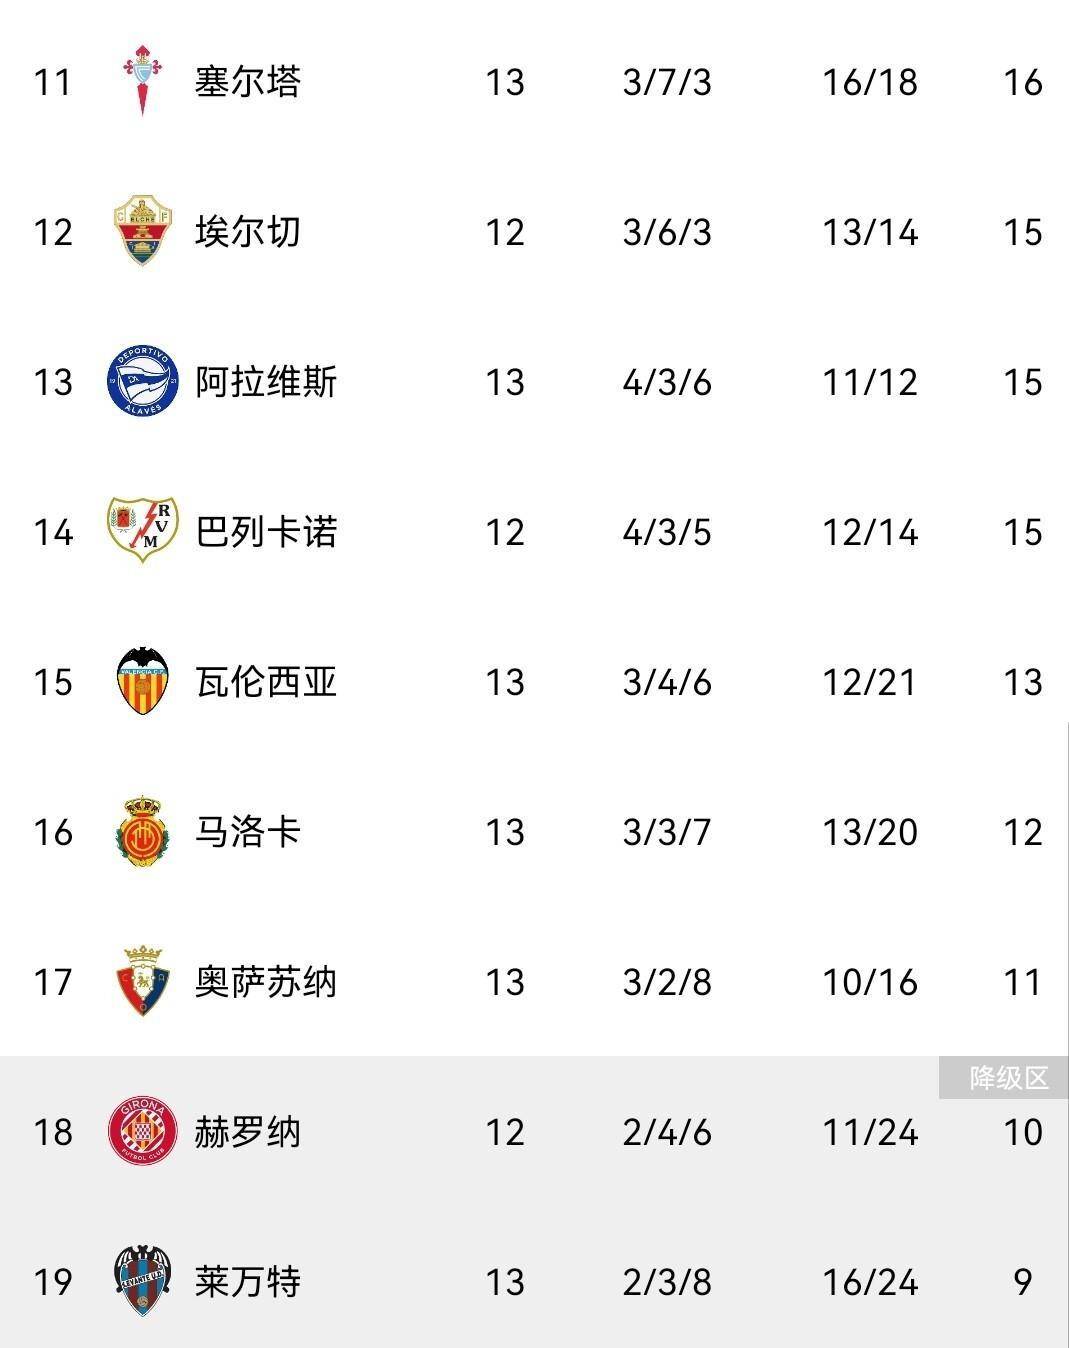Viewport: 1069px width, 1348px height.
Task: Tap the Rayo Vallecano crest icon
Action: 142,529
